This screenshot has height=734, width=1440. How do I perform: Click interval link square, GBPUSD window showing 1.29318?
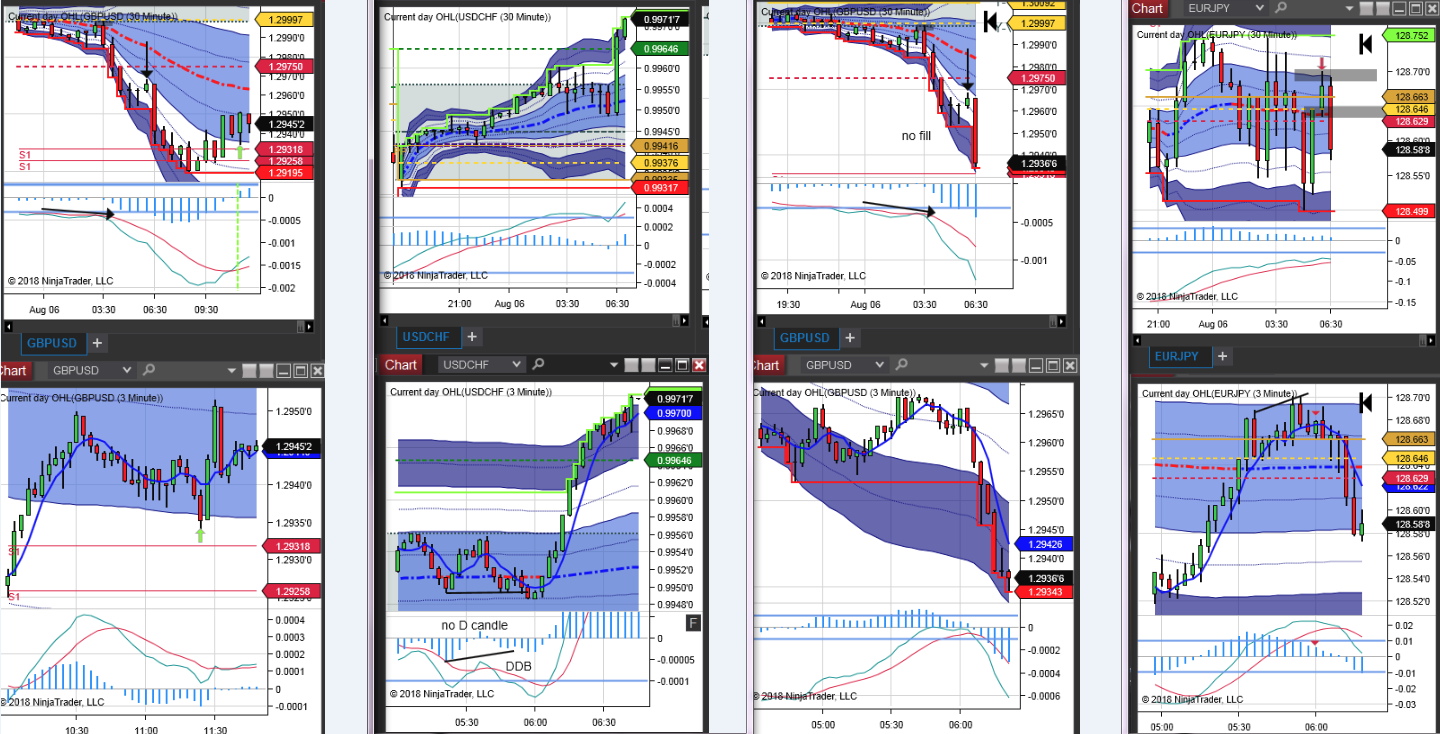coord(267,370)
